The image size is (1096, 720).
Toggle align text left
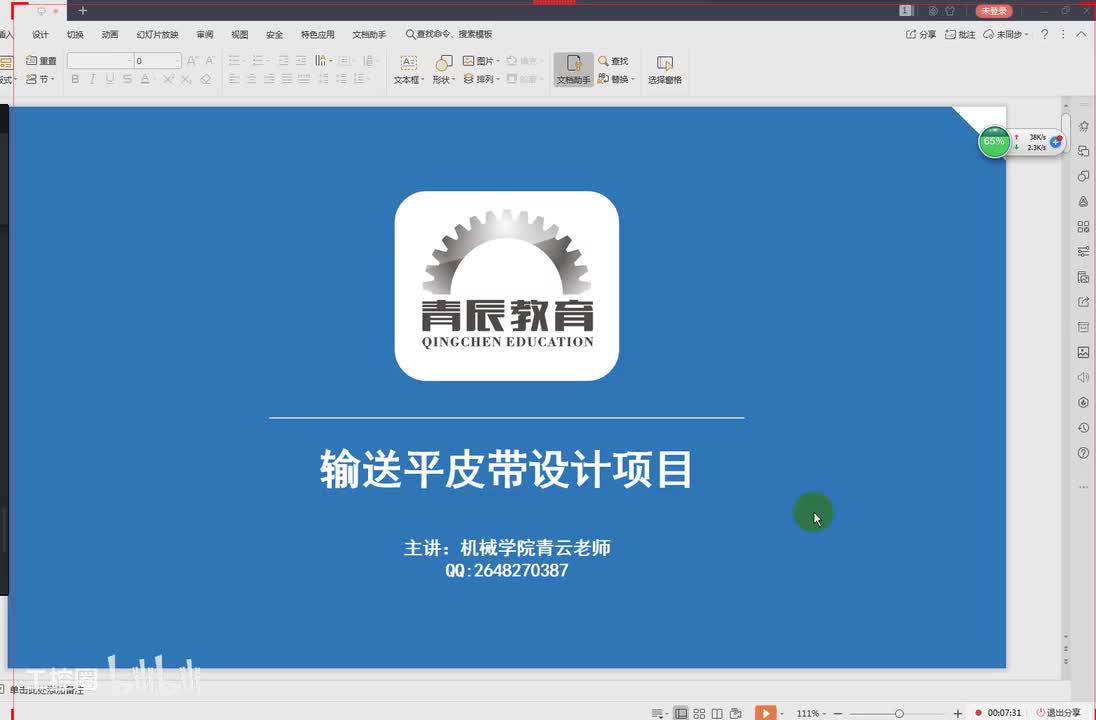234,79
